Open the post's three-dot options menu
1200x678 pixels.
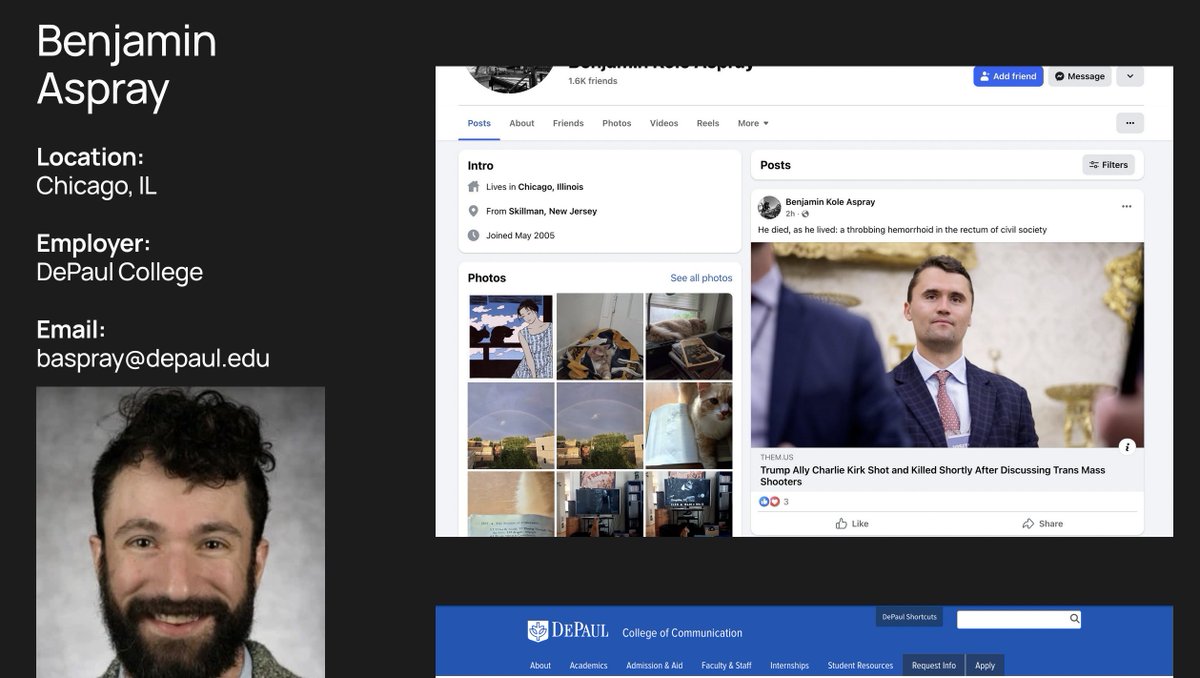coord(1127,207)
